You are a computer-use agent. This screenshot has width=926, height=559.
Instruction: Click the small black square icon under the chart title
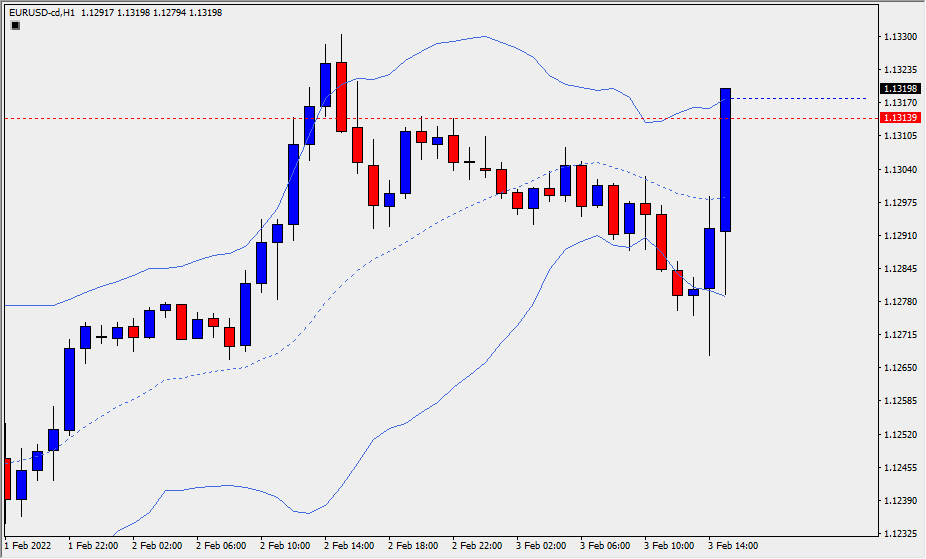pos(15,26)
